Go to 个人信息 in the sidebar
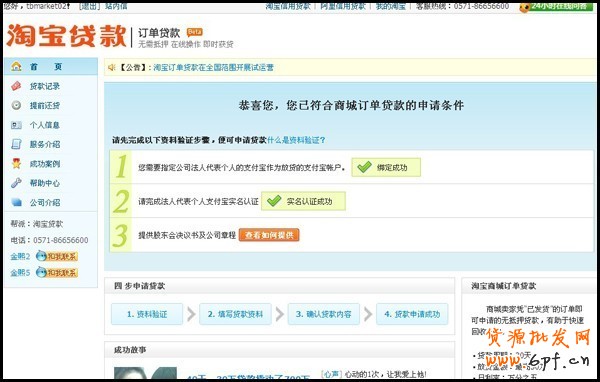The height and width of the screenshot is (382, 600). [45, 125]
